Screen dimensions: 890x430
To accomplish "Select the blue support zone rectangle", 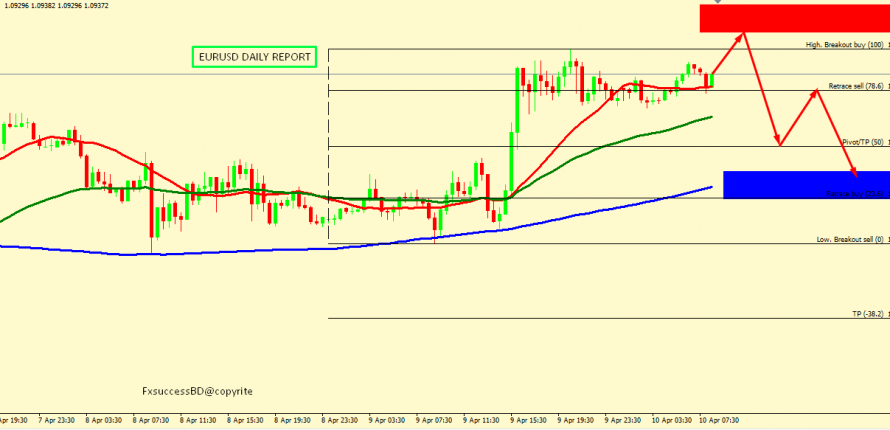I will (805, 184).
